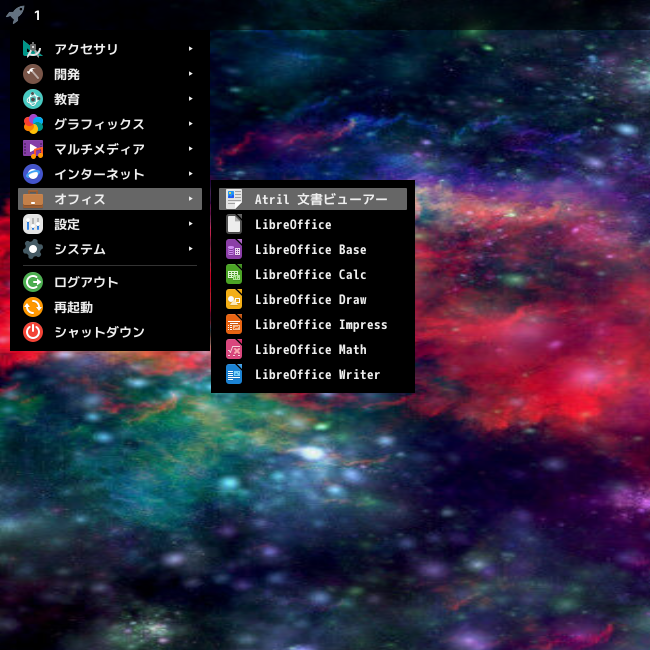The height and width of the screenshot is (650, 650).
Task: Expand the マルチメディア submenu arrow
Action: click(x=190, y=149)
